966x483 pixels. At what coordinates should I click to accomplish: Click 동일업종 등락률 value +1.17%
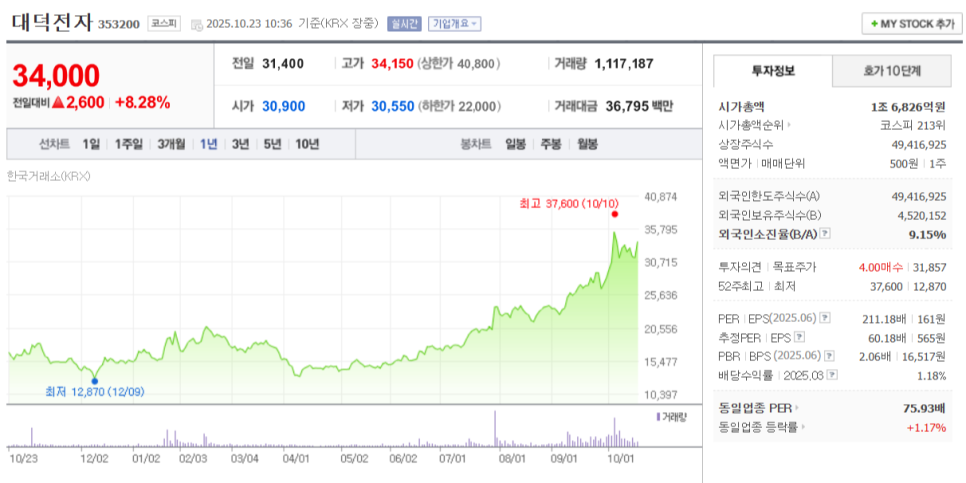click(926, 426)
